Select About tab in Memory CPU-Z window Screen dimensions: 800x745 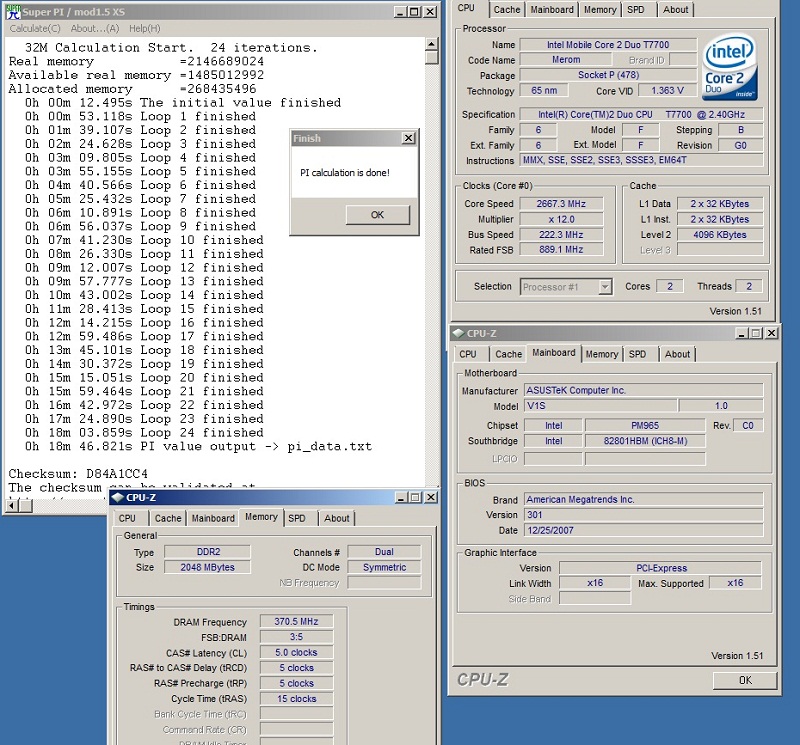[x=337, y=518]
